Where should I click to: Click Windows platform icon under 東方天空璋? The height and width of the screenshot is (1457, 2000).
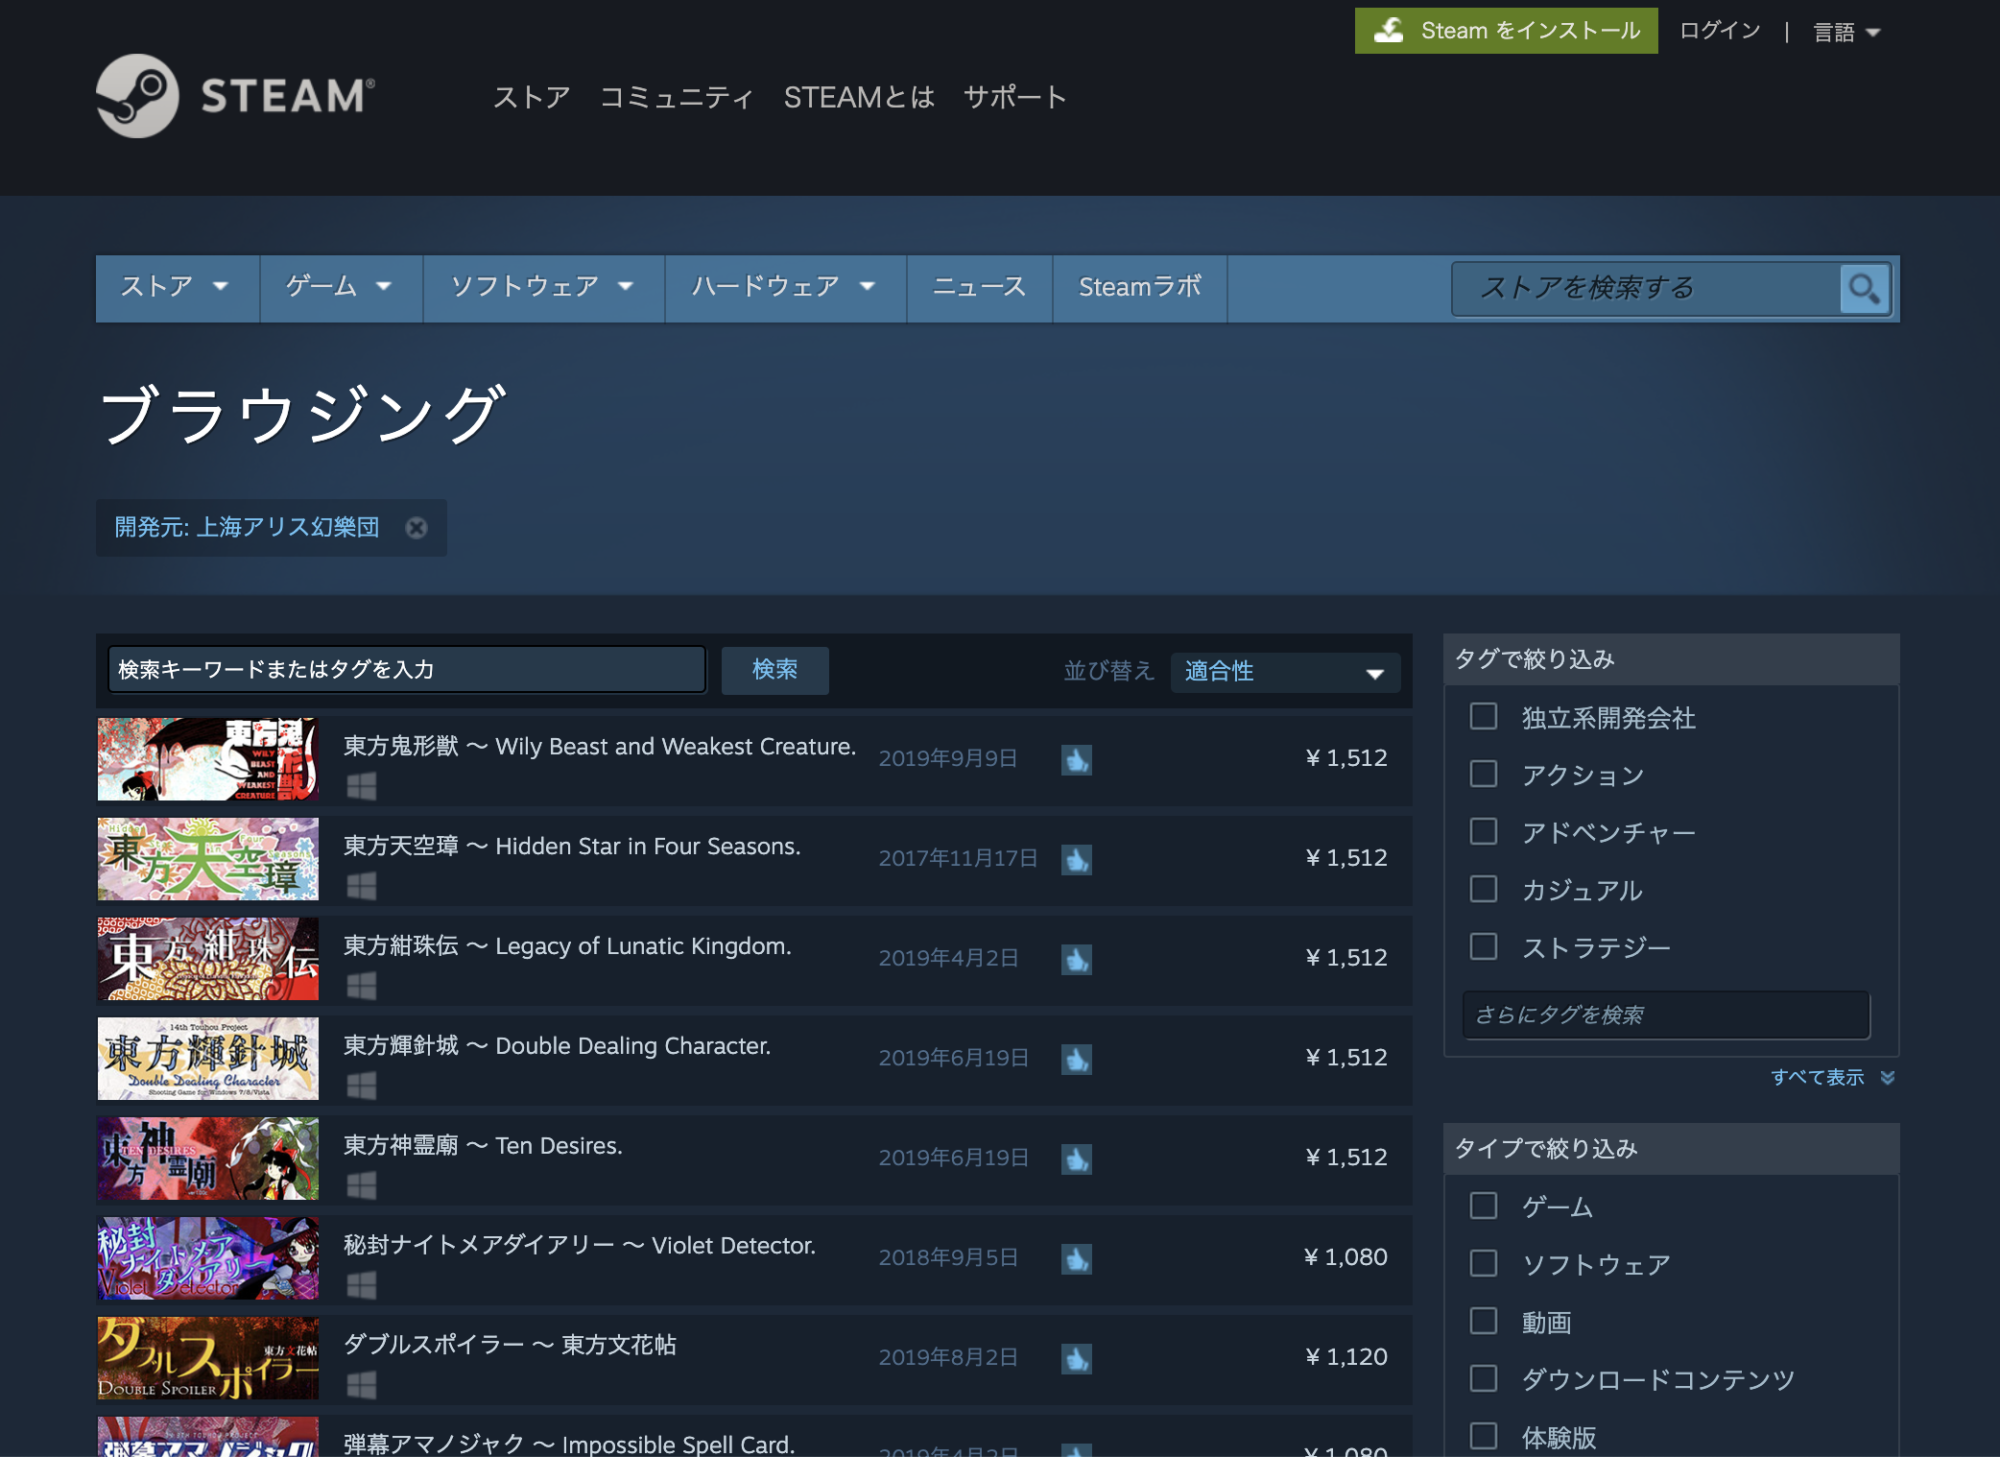(x=361, y=886)
